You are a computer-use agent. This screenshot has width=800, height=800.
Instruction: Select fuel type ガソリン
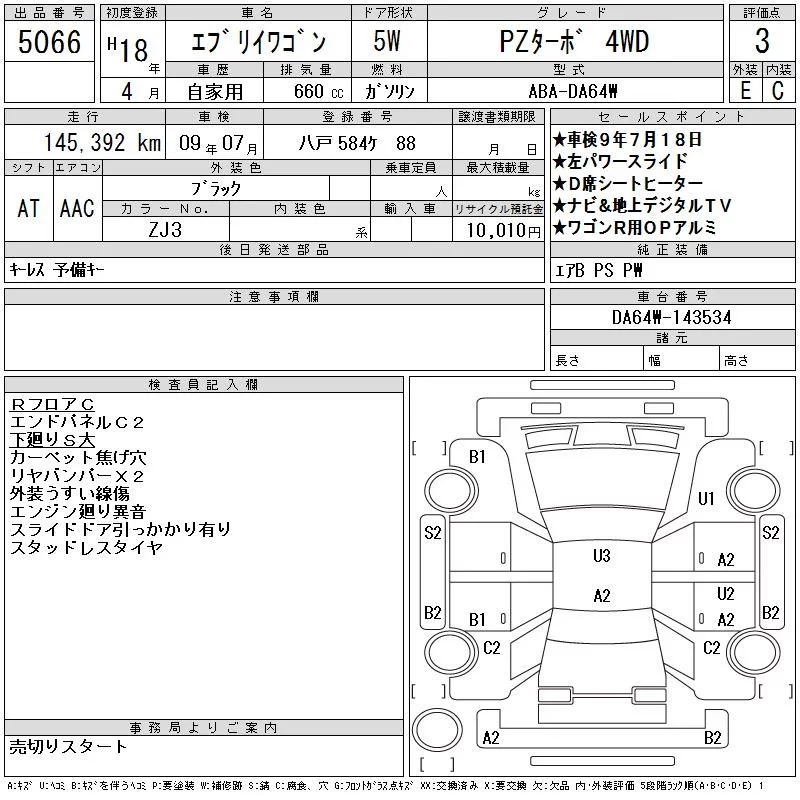[x=389, y=91]
